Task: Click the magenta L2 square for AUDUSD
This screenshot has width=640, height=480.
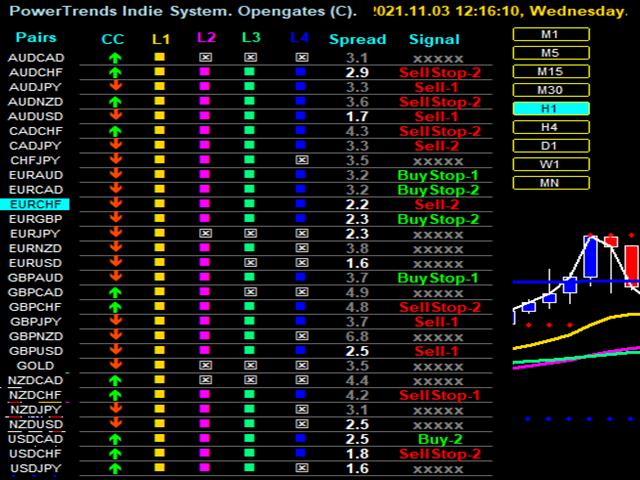Action: pyautogui.click(x=204, y=116)
